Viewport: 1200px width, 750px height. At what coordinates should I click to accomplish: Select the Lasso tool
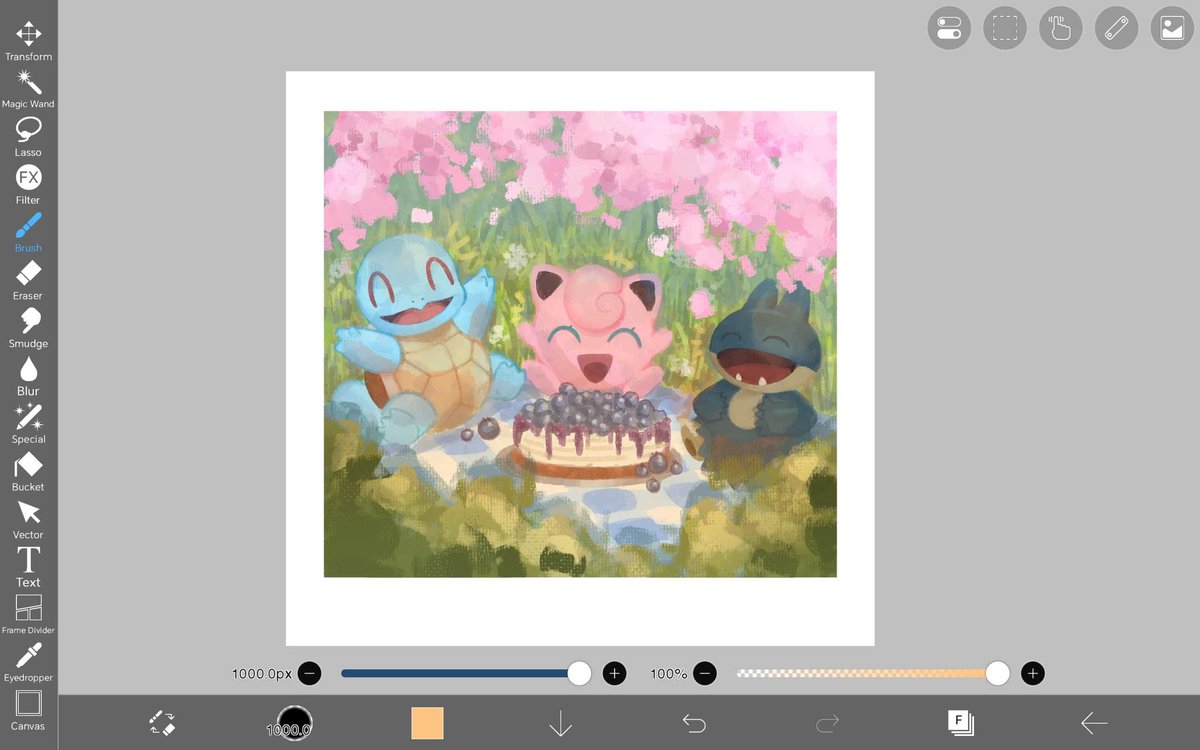pyautogui.click(x=28, y=136)
